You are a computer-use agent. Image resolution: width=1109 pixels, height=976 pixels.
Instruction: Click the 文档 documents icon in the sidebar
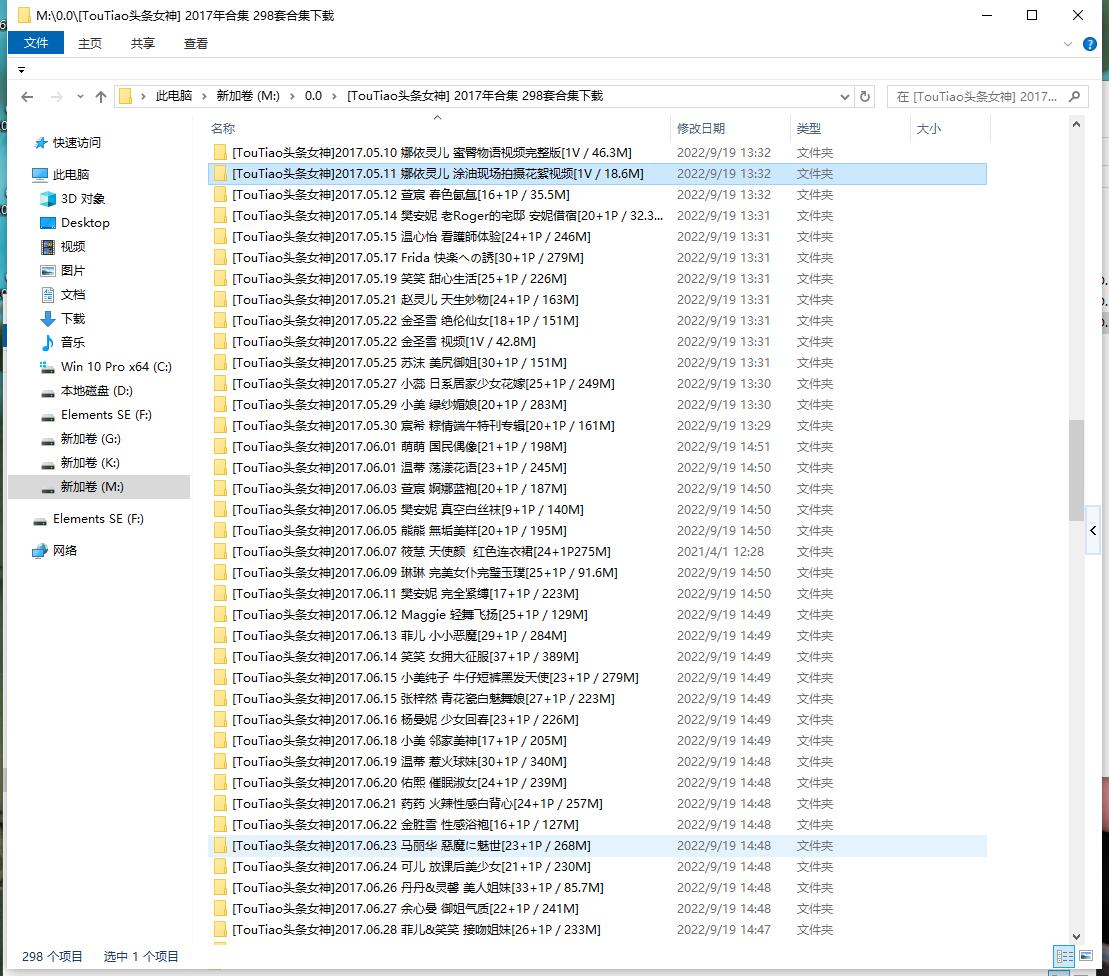coord(48,295)
